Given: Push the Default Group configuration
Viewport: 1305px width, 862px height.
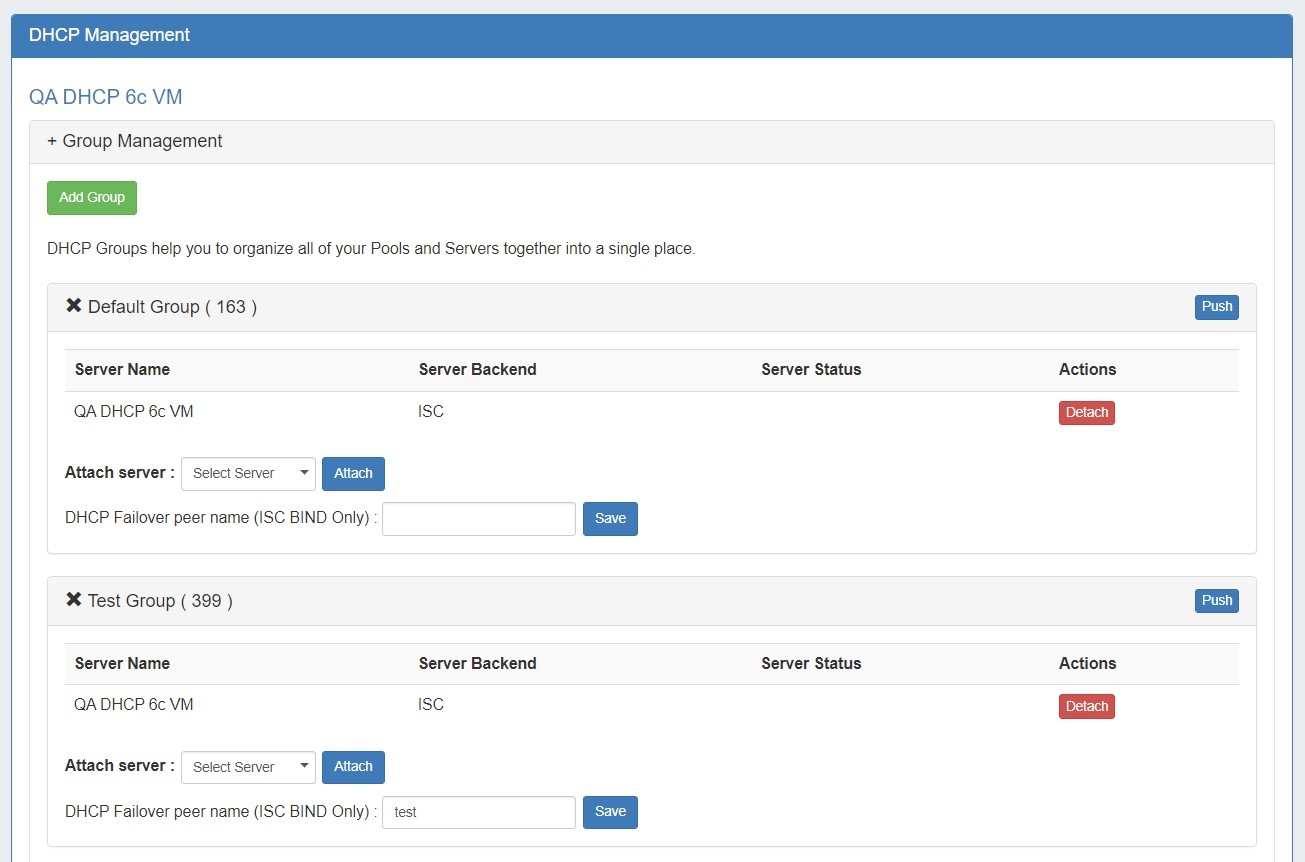Looking at the screenshot, I should click(x=1216, y=307).
